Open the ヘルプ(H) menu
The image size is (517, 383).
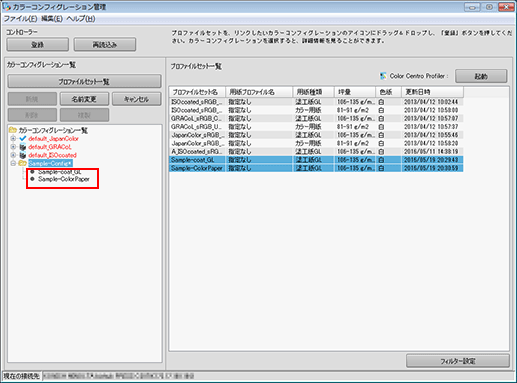tap(81, 19)
